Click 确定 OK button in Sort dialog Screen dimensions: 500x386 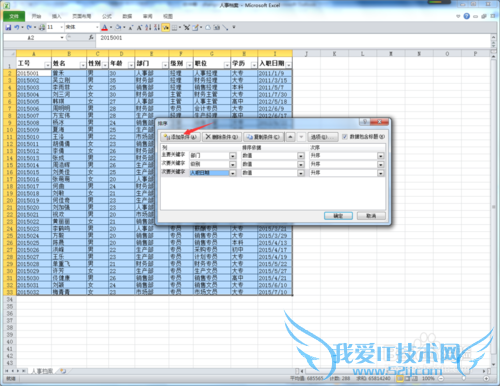tap(338, 216)
